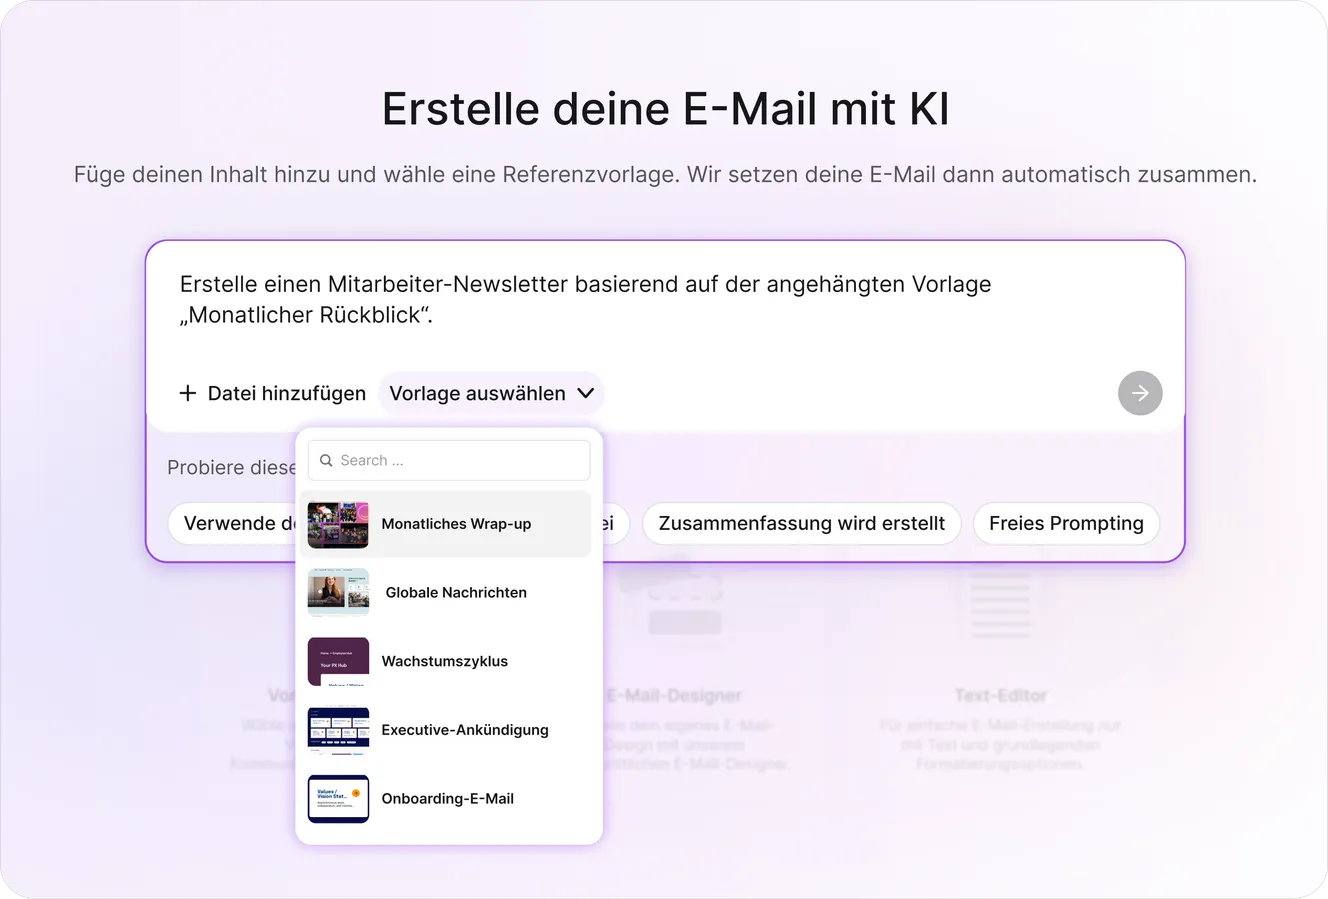The height and width of the screenshot is (899, 1328).
Task: Choose Globale Nachrichten from the list
Action: 445,593
